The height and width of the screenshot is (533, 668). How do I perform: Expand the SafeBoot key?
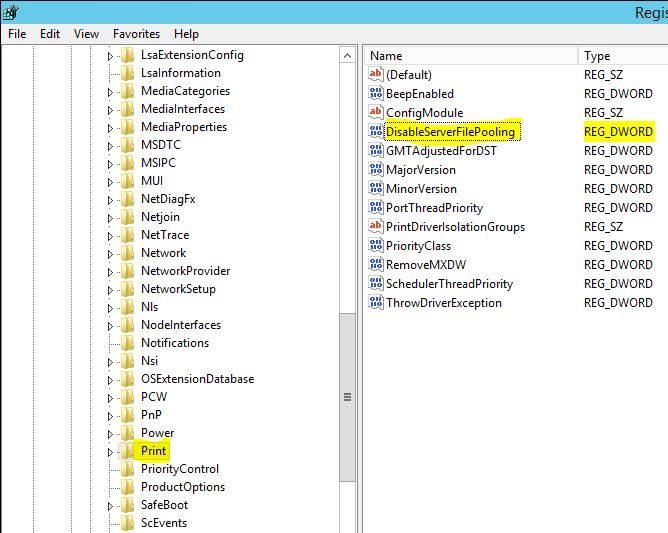[x=110, y=506]
